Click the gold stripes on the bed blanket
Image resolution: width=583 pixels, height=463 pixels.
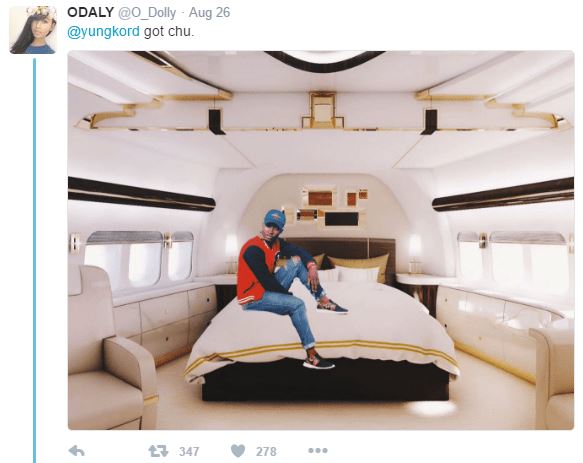tap(322, 349)
